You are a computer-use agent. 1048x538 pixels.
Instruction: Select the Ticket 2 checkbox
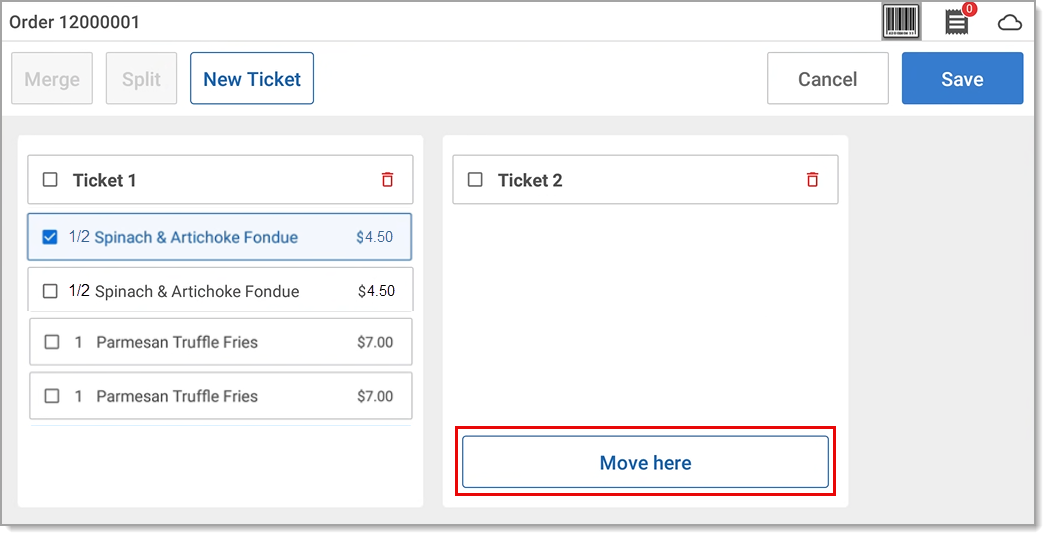(475, 180)
